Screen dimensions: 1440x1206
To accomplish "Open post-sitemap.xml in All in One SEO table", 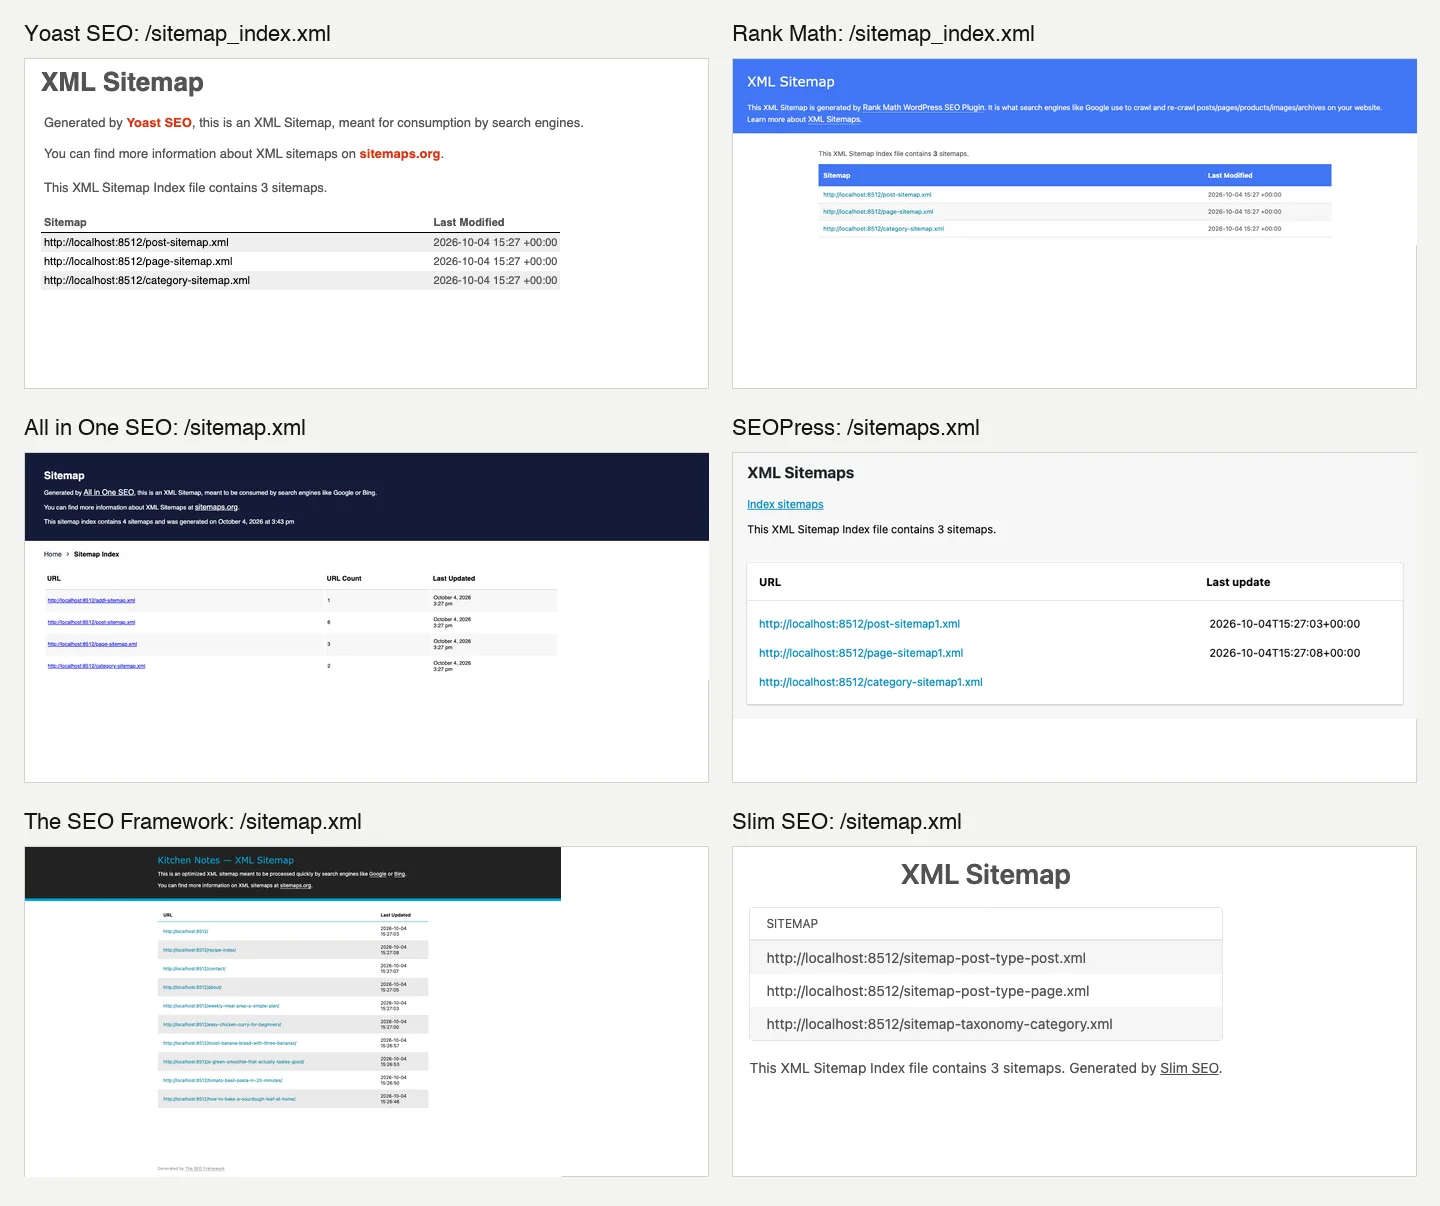I will [91, 622].
